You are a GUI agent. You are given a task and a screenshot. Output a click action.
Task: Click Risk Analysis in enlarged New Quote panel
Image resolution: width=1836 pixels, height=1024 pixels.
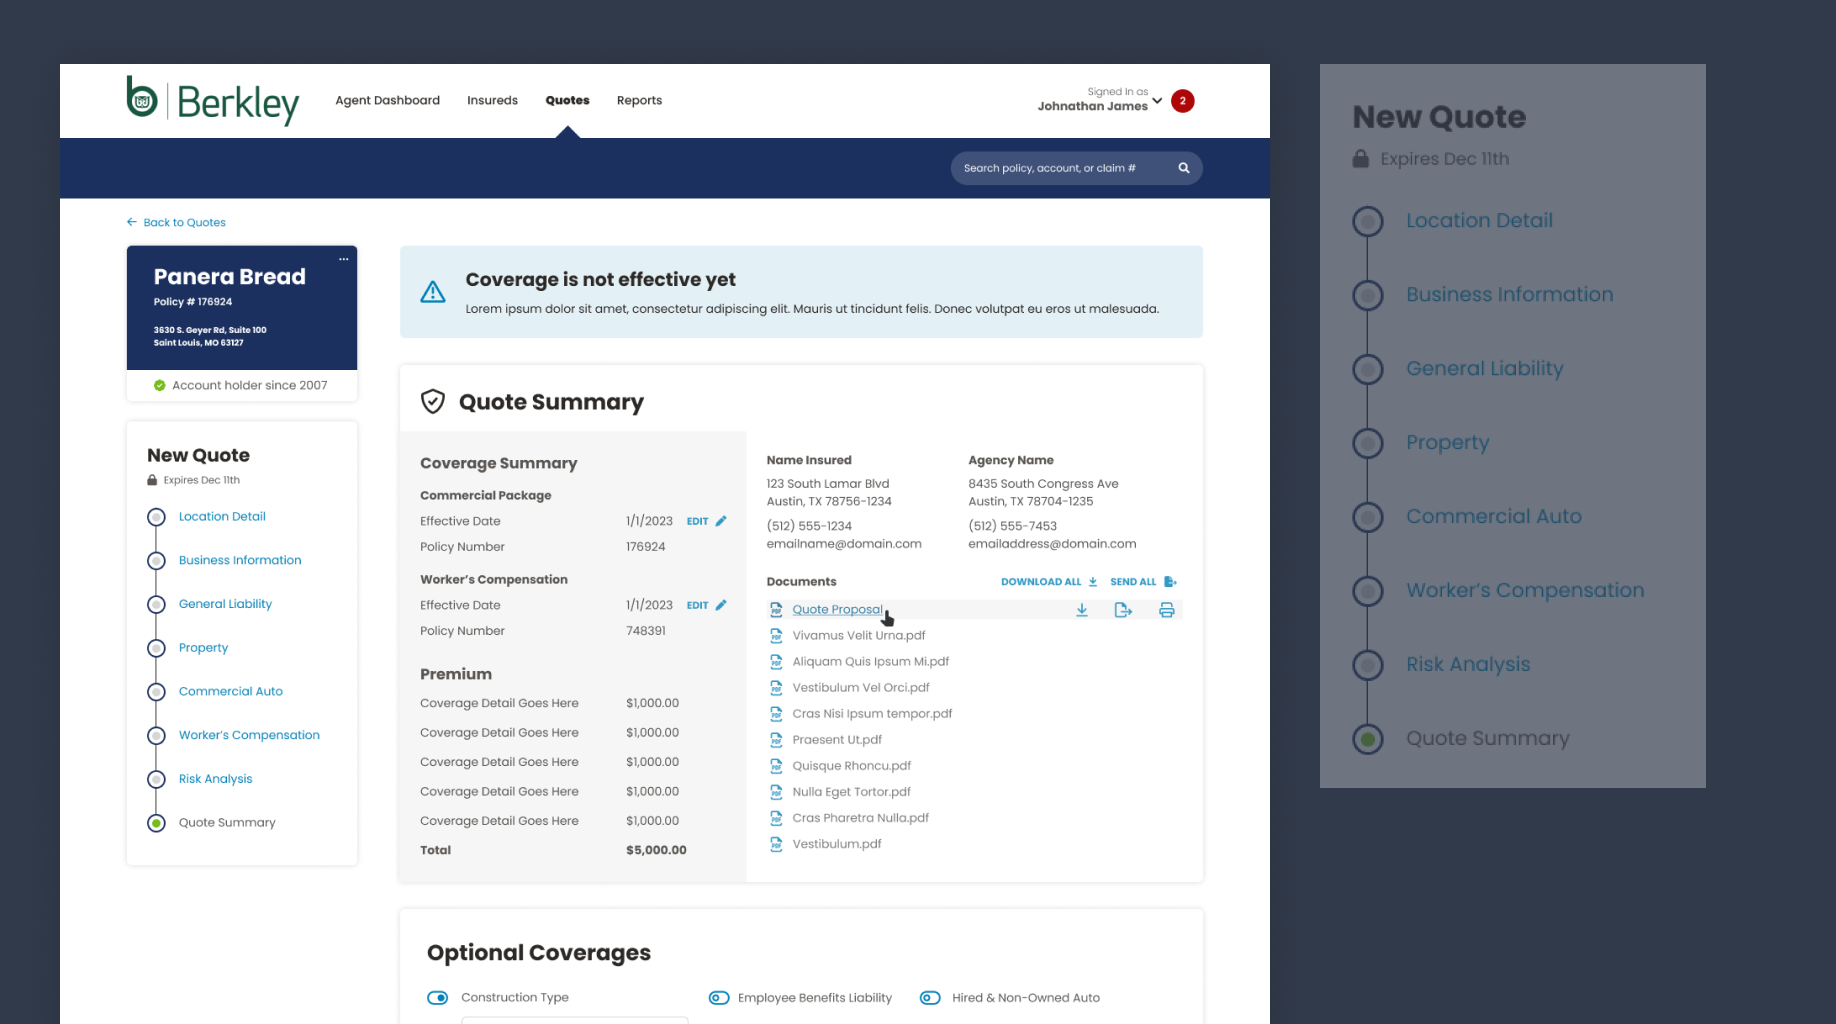1468,664
